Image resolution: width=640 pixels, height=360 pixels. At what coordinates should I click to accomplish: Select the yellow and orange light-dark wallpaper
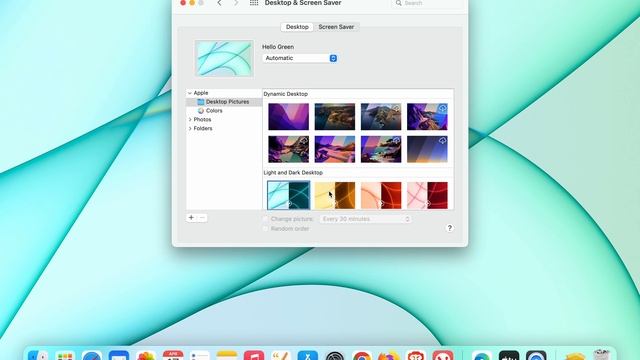coord(335,196)
